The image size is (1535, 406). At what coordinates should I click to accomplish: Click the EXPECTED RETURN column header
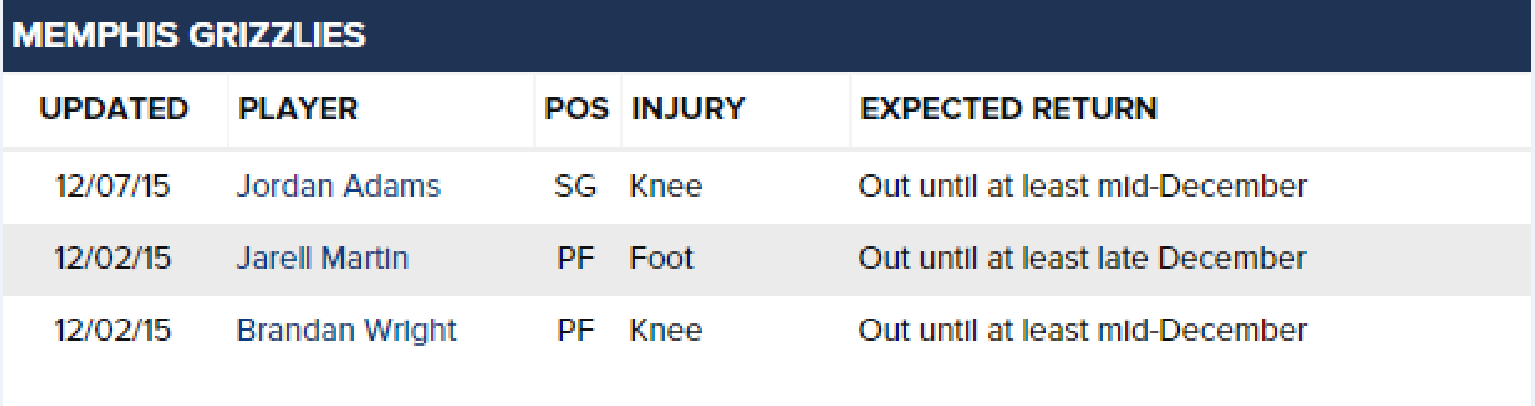(1009, 109)
